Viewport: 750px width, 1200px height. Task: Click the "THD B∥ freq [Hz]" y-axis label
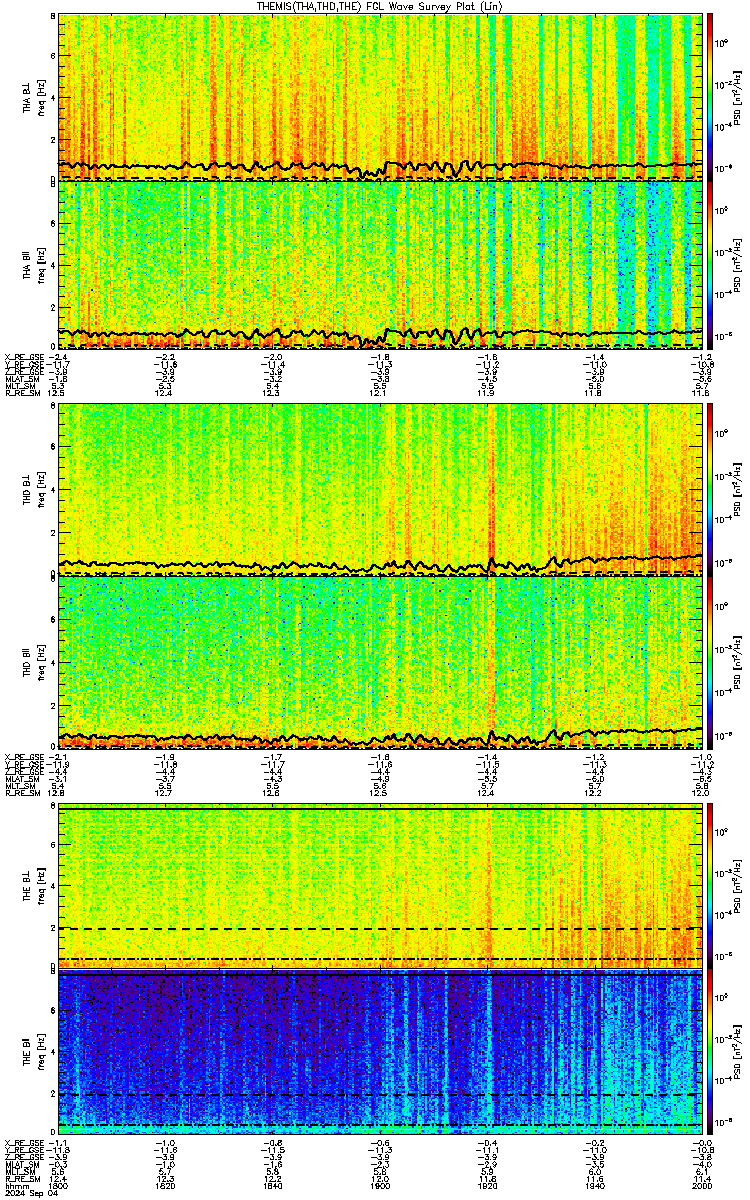point(35,661)
